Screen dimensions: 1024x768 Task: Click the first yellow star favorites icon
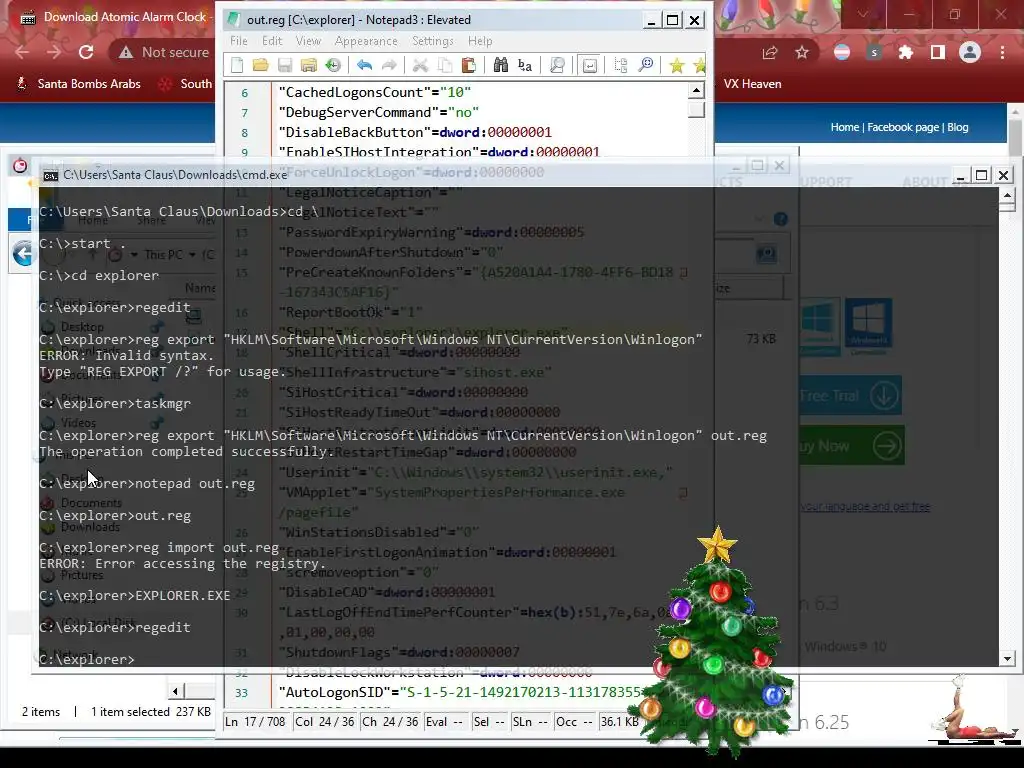tap(677, 65)
